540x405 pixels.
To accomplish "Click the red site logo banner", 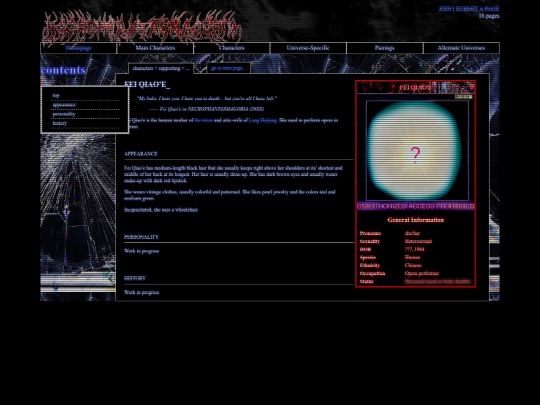I will (141, 28).
